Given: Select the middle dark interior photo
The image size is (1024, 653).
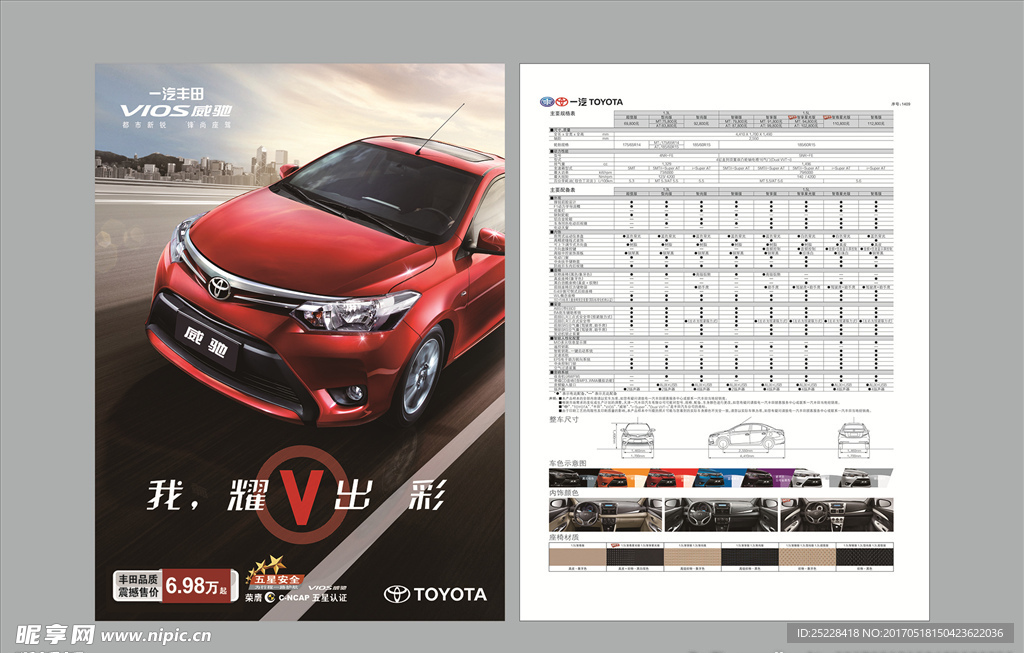Looking at the screenshot, I should click(721, 515).
